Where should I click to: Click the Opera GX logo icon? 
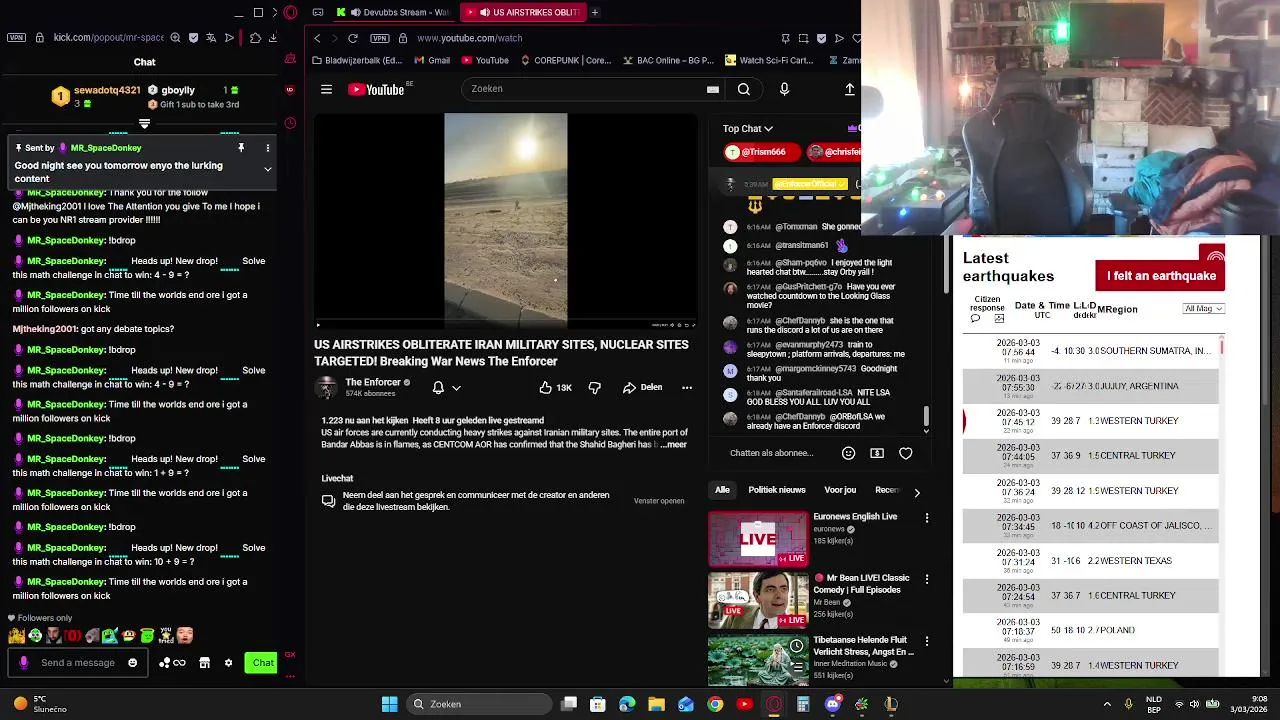(x=290, y=13)
